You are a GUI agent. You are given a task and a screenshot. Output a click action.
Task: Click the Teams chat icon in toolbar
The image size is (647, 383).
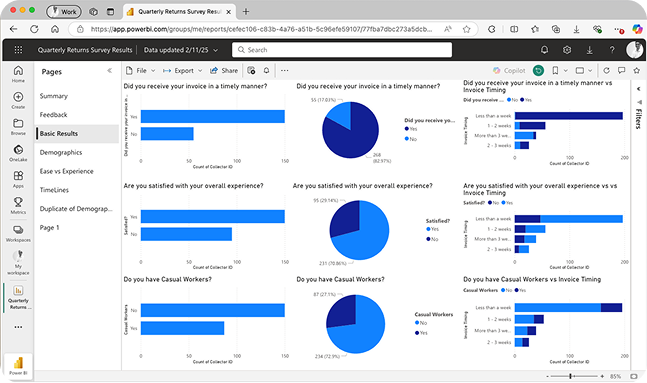tap(251, 71)
